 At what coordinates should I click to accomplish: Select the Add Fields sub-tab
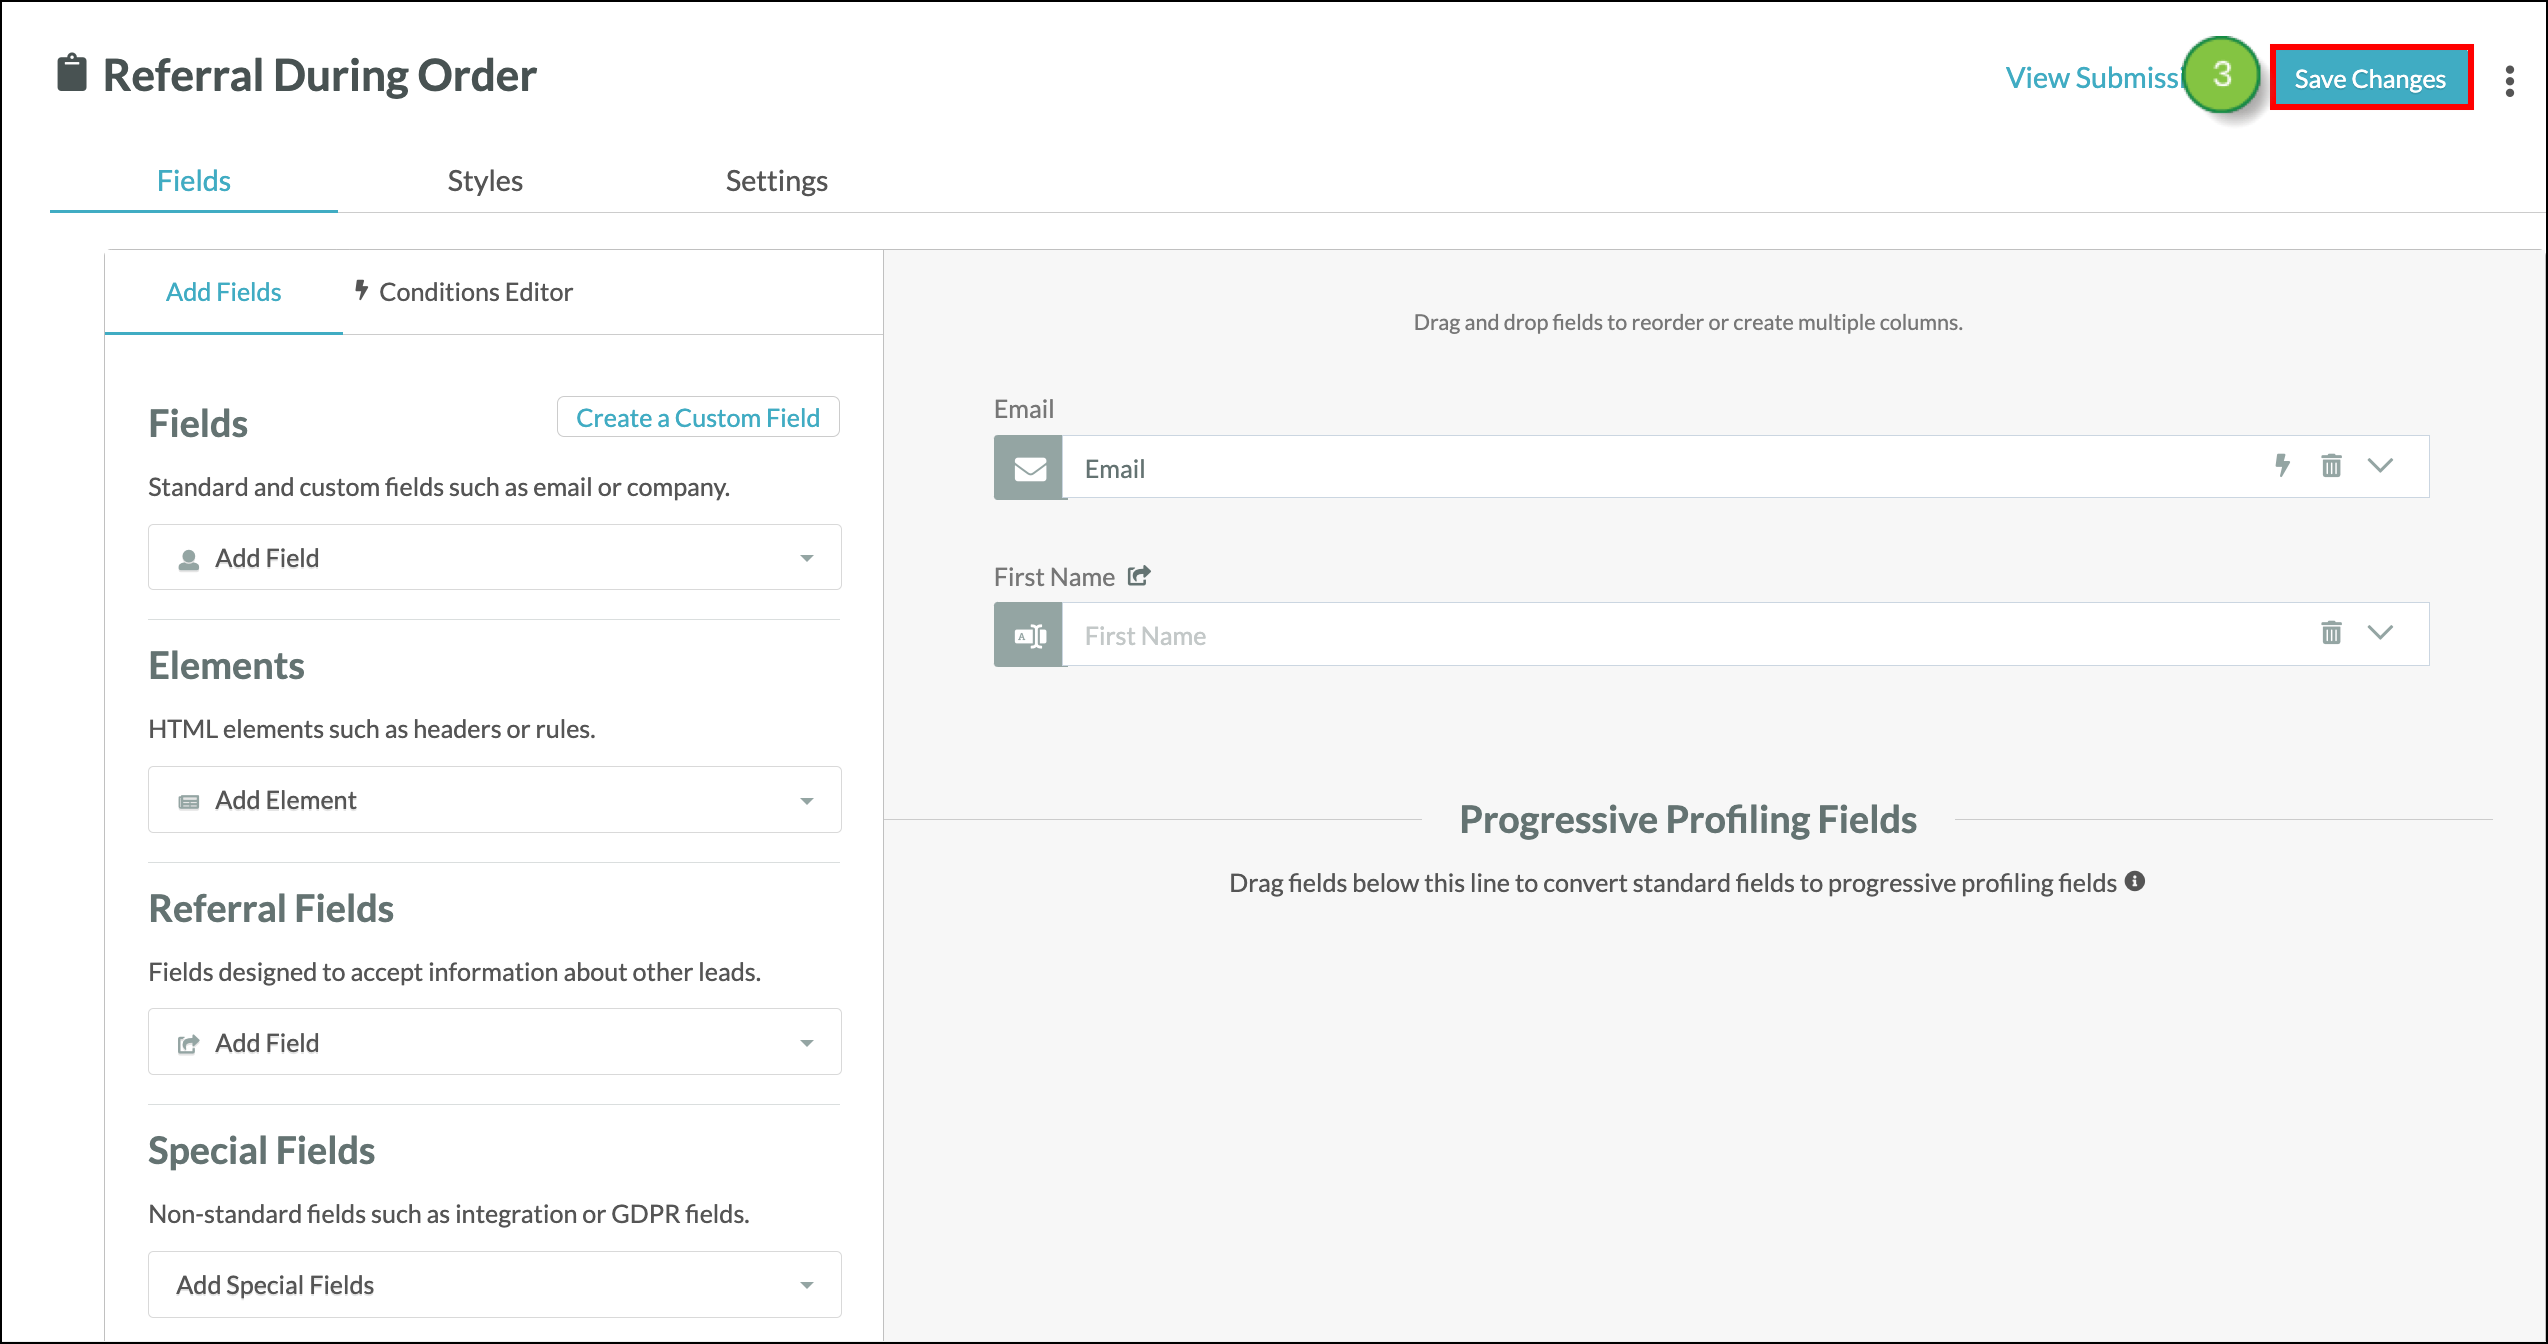pos(224,292)
